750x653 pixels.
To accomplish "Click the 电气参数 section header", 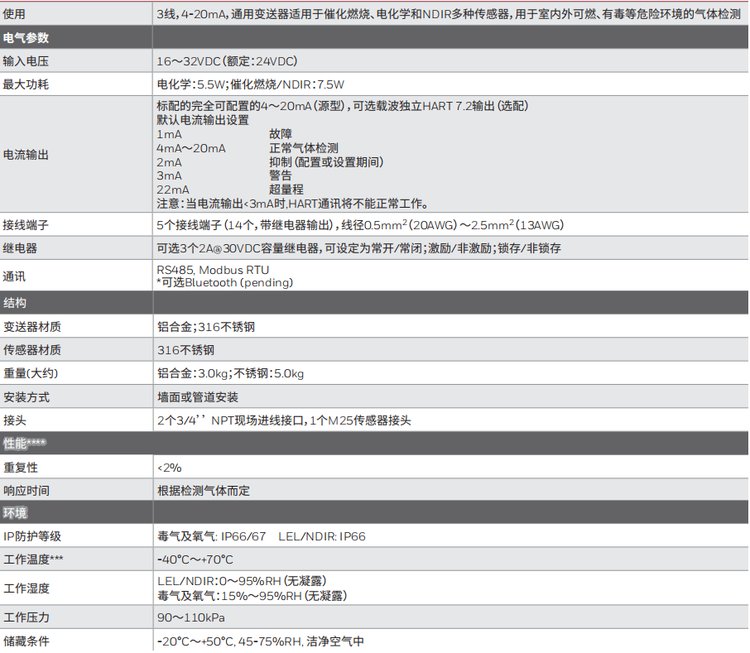I will tap(27, 37).
